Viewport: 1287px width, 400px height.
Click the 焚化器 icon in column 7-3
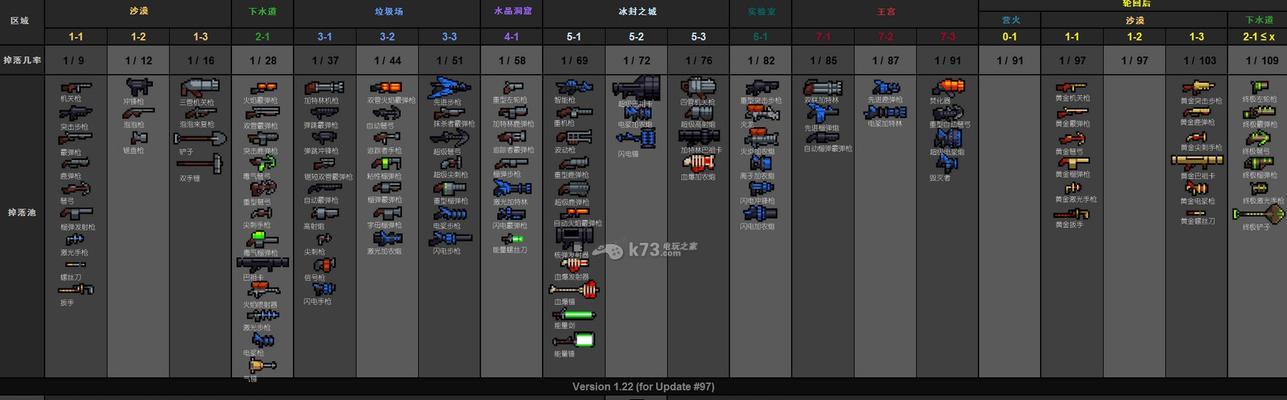(948, 88)
